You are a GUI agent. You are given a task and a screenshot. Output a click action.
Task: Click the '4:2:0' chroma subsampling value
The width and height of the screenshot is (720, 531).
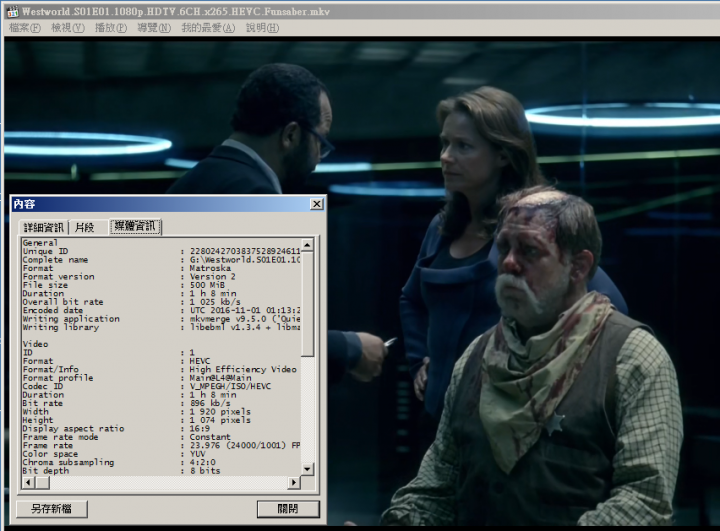click(x=202, y=462)
